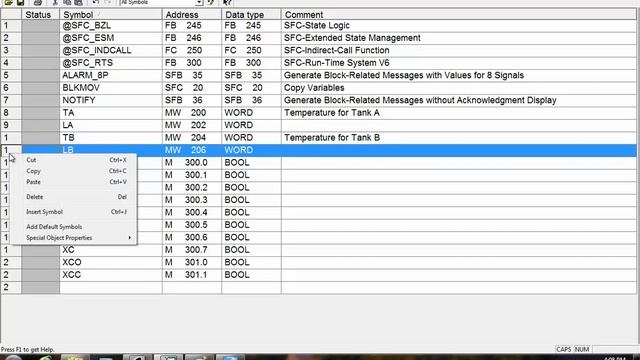Click the Edit Filter icon beside the dropdown
Screen dimensions: 640x360
point(211,2)
